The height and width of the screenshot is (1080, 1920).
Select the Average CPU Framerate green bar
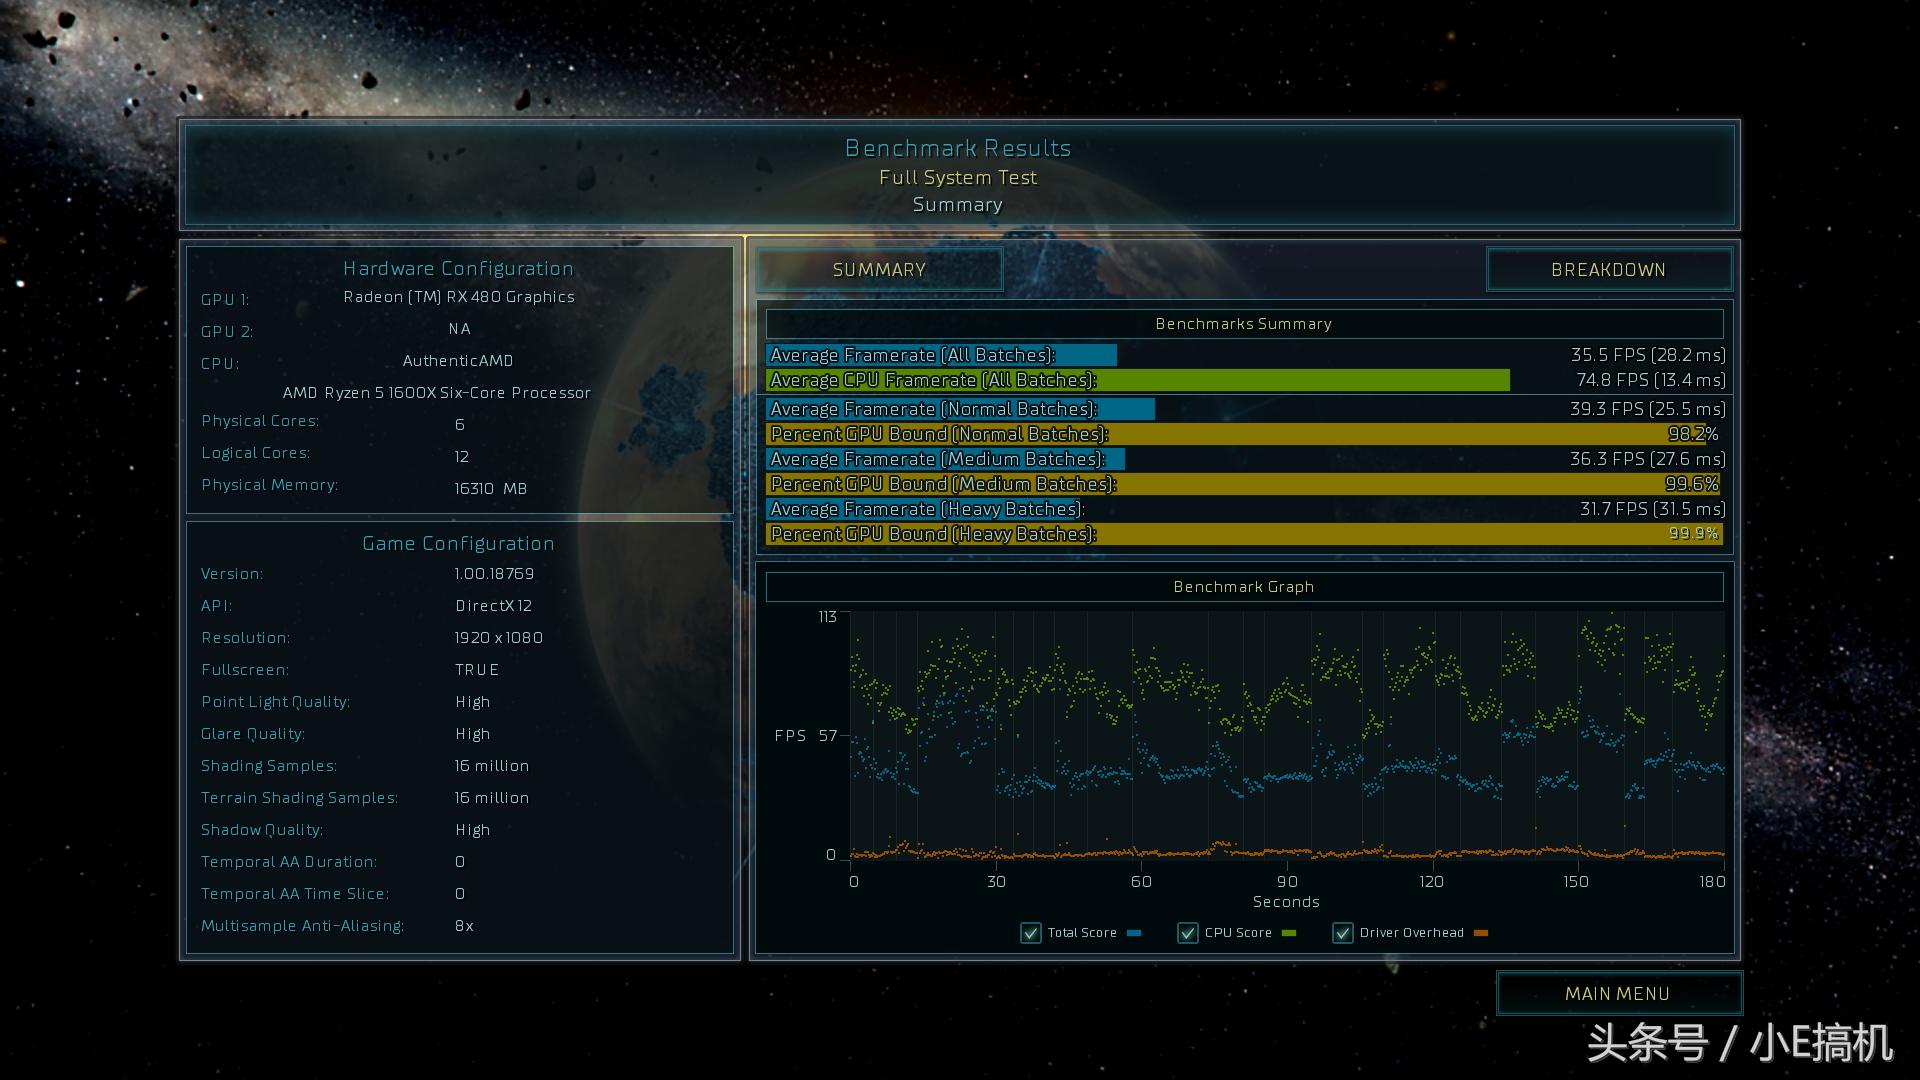pyautogui.click(x=1137, y=380)
